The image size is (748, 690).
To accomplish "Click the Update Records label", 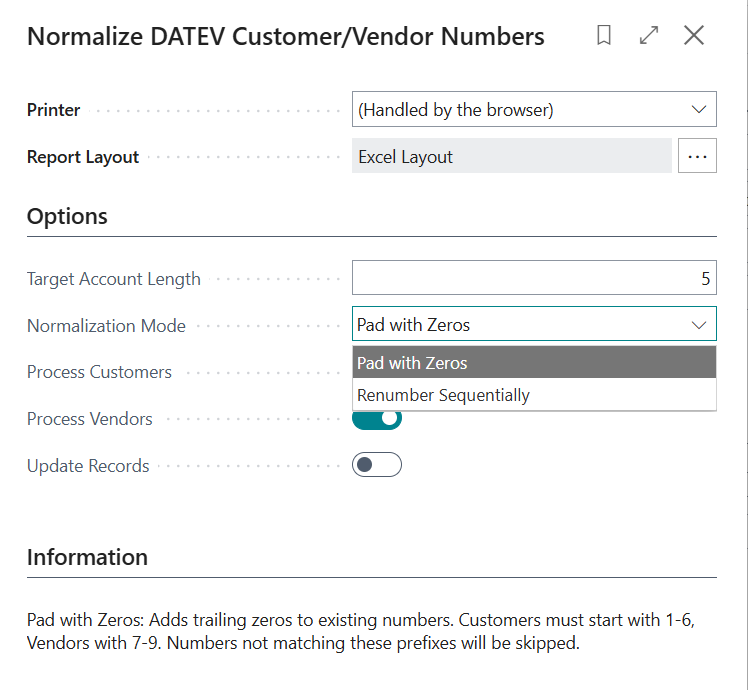I will coord(88,466).
